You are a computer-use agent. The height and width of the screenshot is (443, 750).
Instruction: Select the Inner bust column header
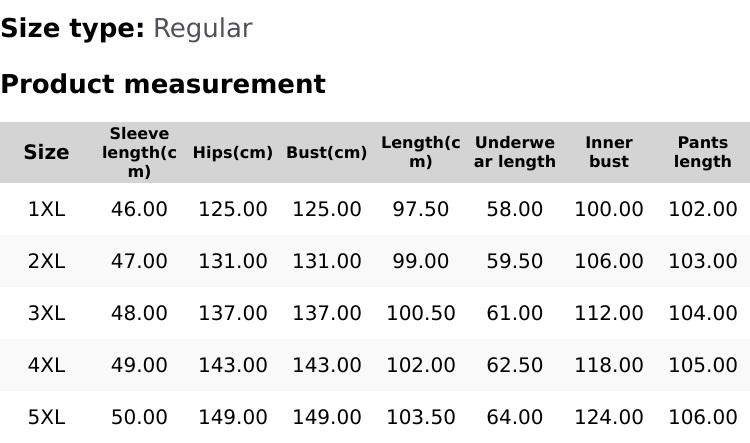[609, 152]
